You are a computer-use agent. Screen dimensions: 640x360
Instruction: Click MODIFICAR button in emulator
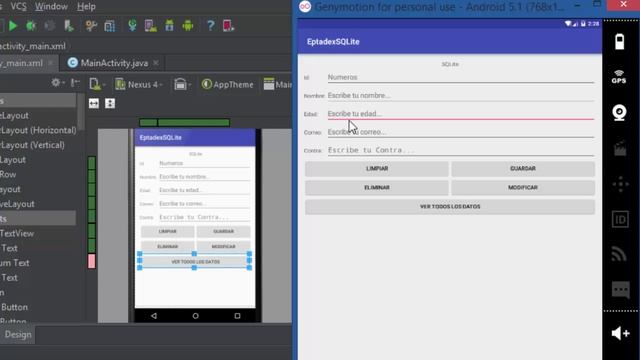[x=523, y=188]
